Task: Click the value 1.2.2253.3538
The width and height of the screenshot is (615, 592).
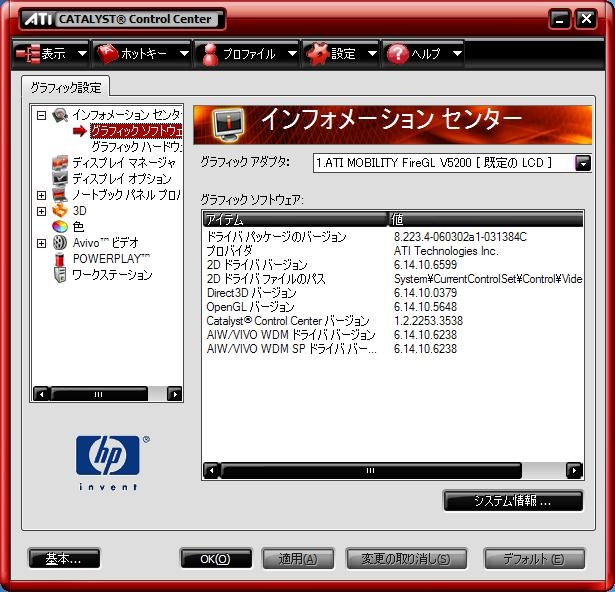Action: coord(428,321)
